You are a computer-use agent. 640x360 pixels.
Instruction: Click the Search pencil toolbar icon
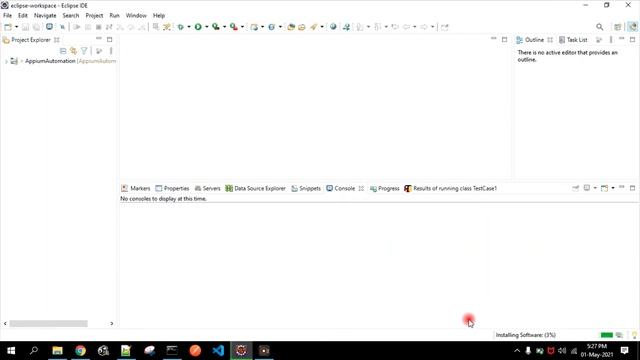(x=313, y=27)
